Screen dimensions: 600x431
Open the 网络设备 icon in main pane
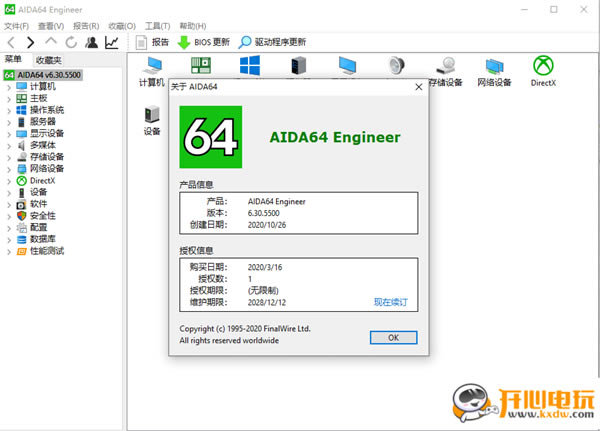[x=494, y=72]
